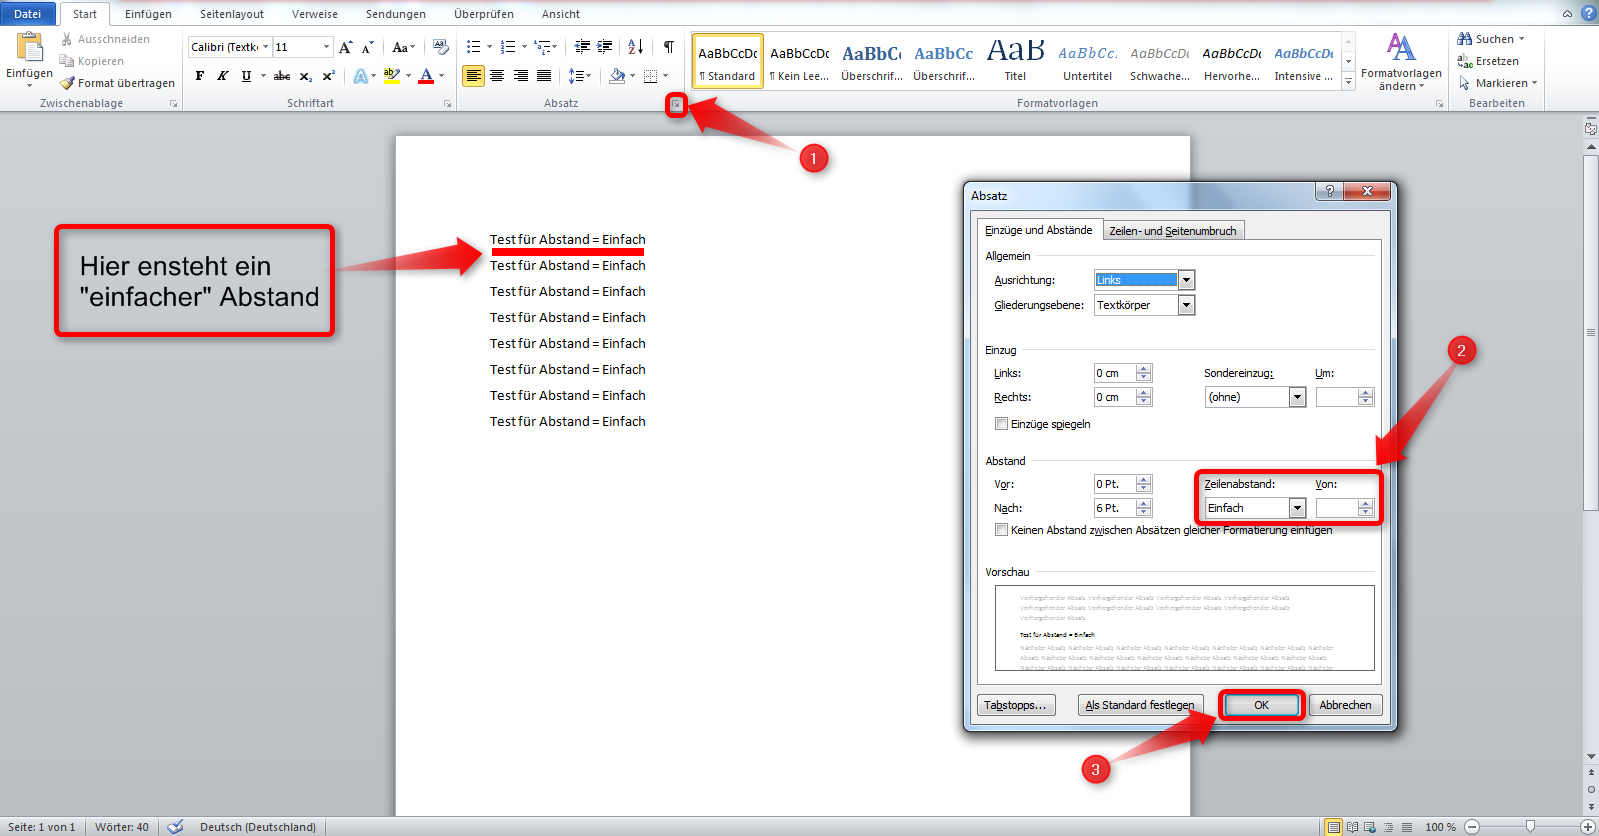
Task: Open Word help question mark icon
Action: [x=1588, y=13]
